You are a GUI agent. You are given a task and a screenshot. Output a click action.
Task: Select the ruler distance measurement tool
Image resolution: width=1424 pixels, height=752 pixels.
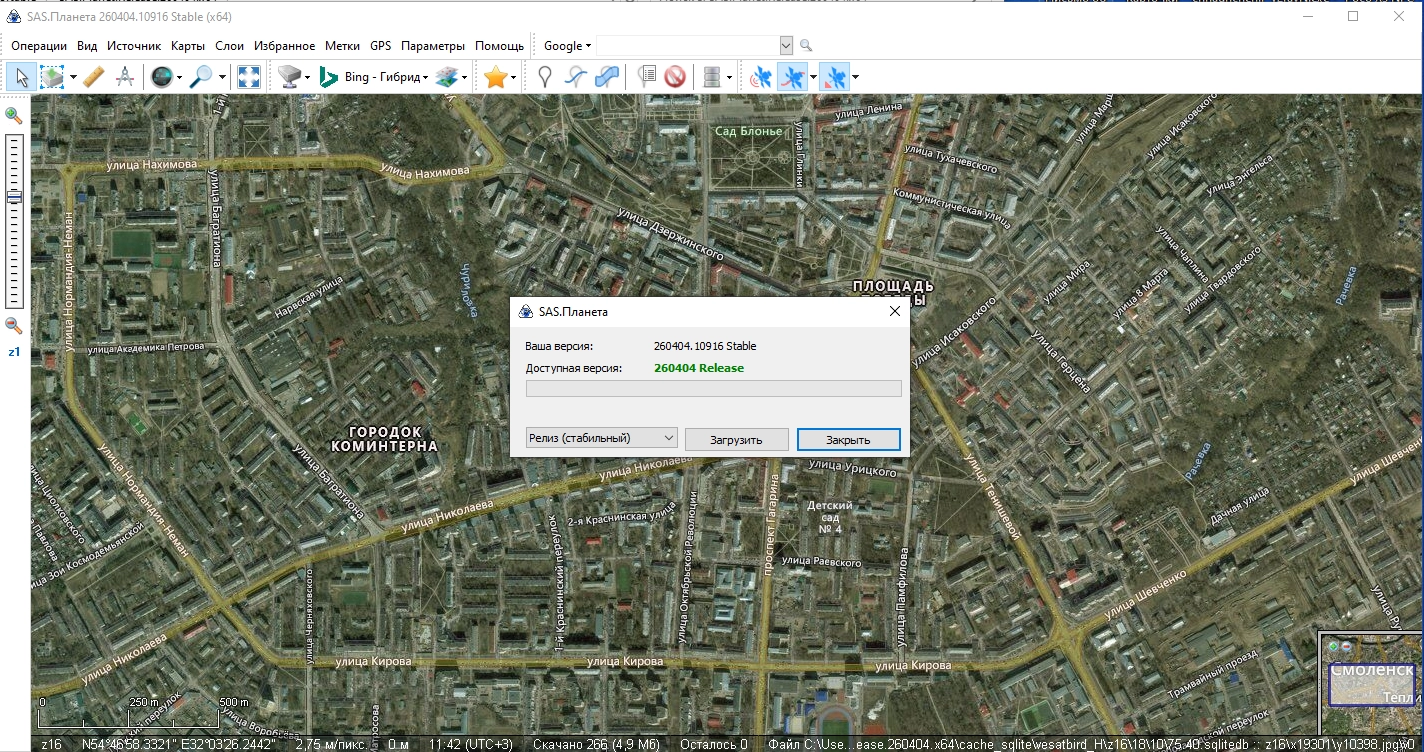point(94,77)
